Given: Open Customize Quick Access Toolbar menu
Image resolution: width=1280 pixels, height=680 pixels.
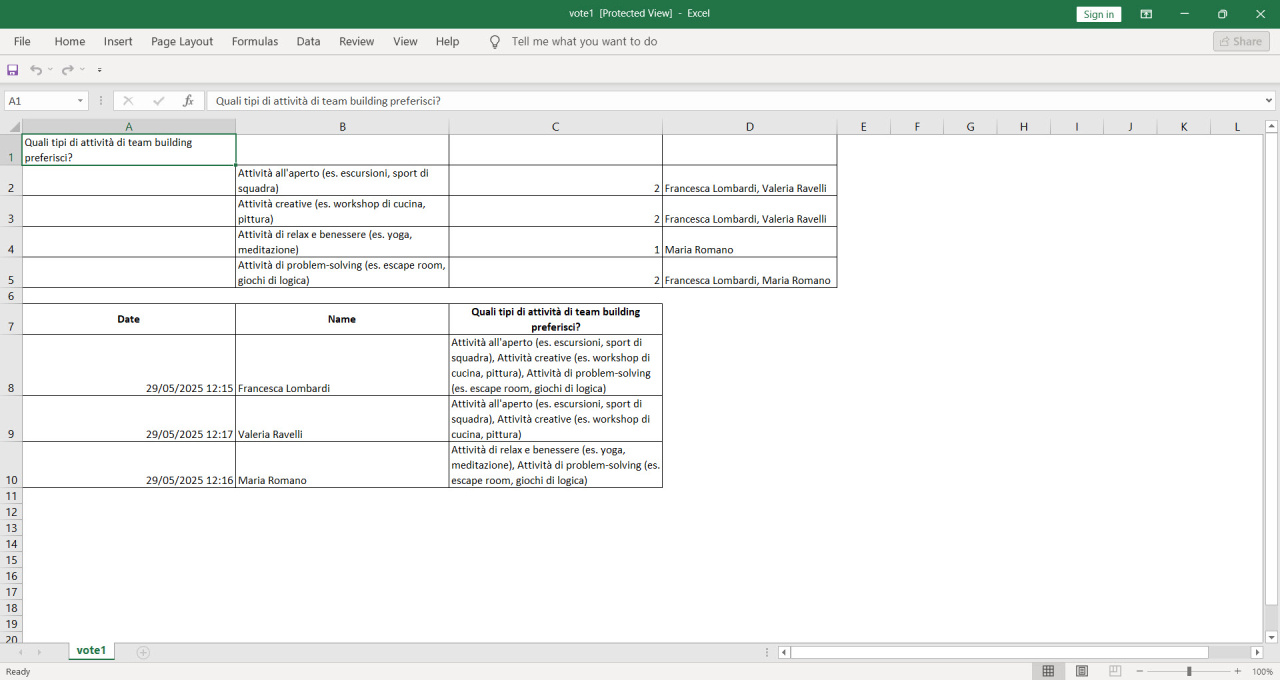Looking at the screenshot, I should [100, 70].
